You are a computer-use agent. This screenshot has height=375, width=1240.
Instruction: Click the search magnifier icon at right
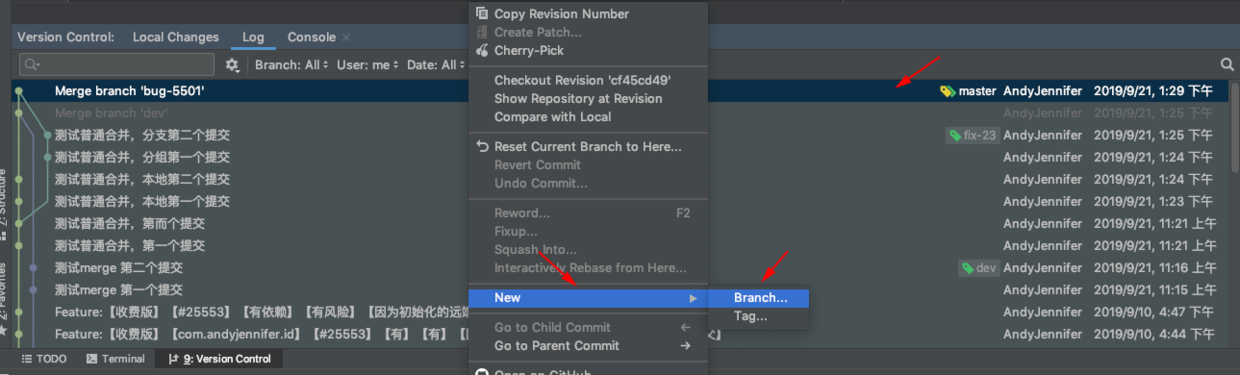[1227, 64]
